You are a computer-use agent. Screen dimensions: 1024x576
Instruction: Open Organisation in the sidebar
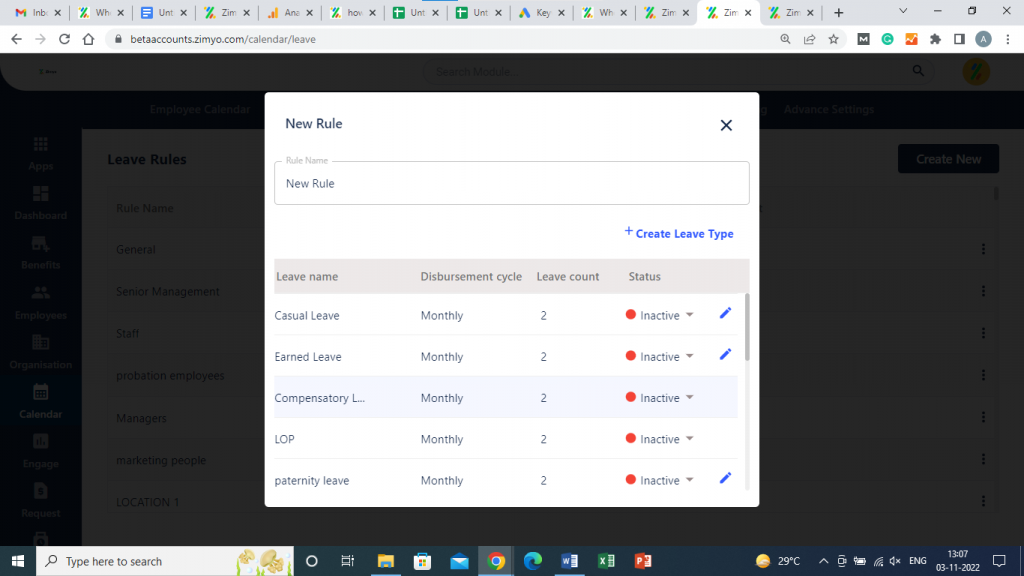(x=40, y=353)
